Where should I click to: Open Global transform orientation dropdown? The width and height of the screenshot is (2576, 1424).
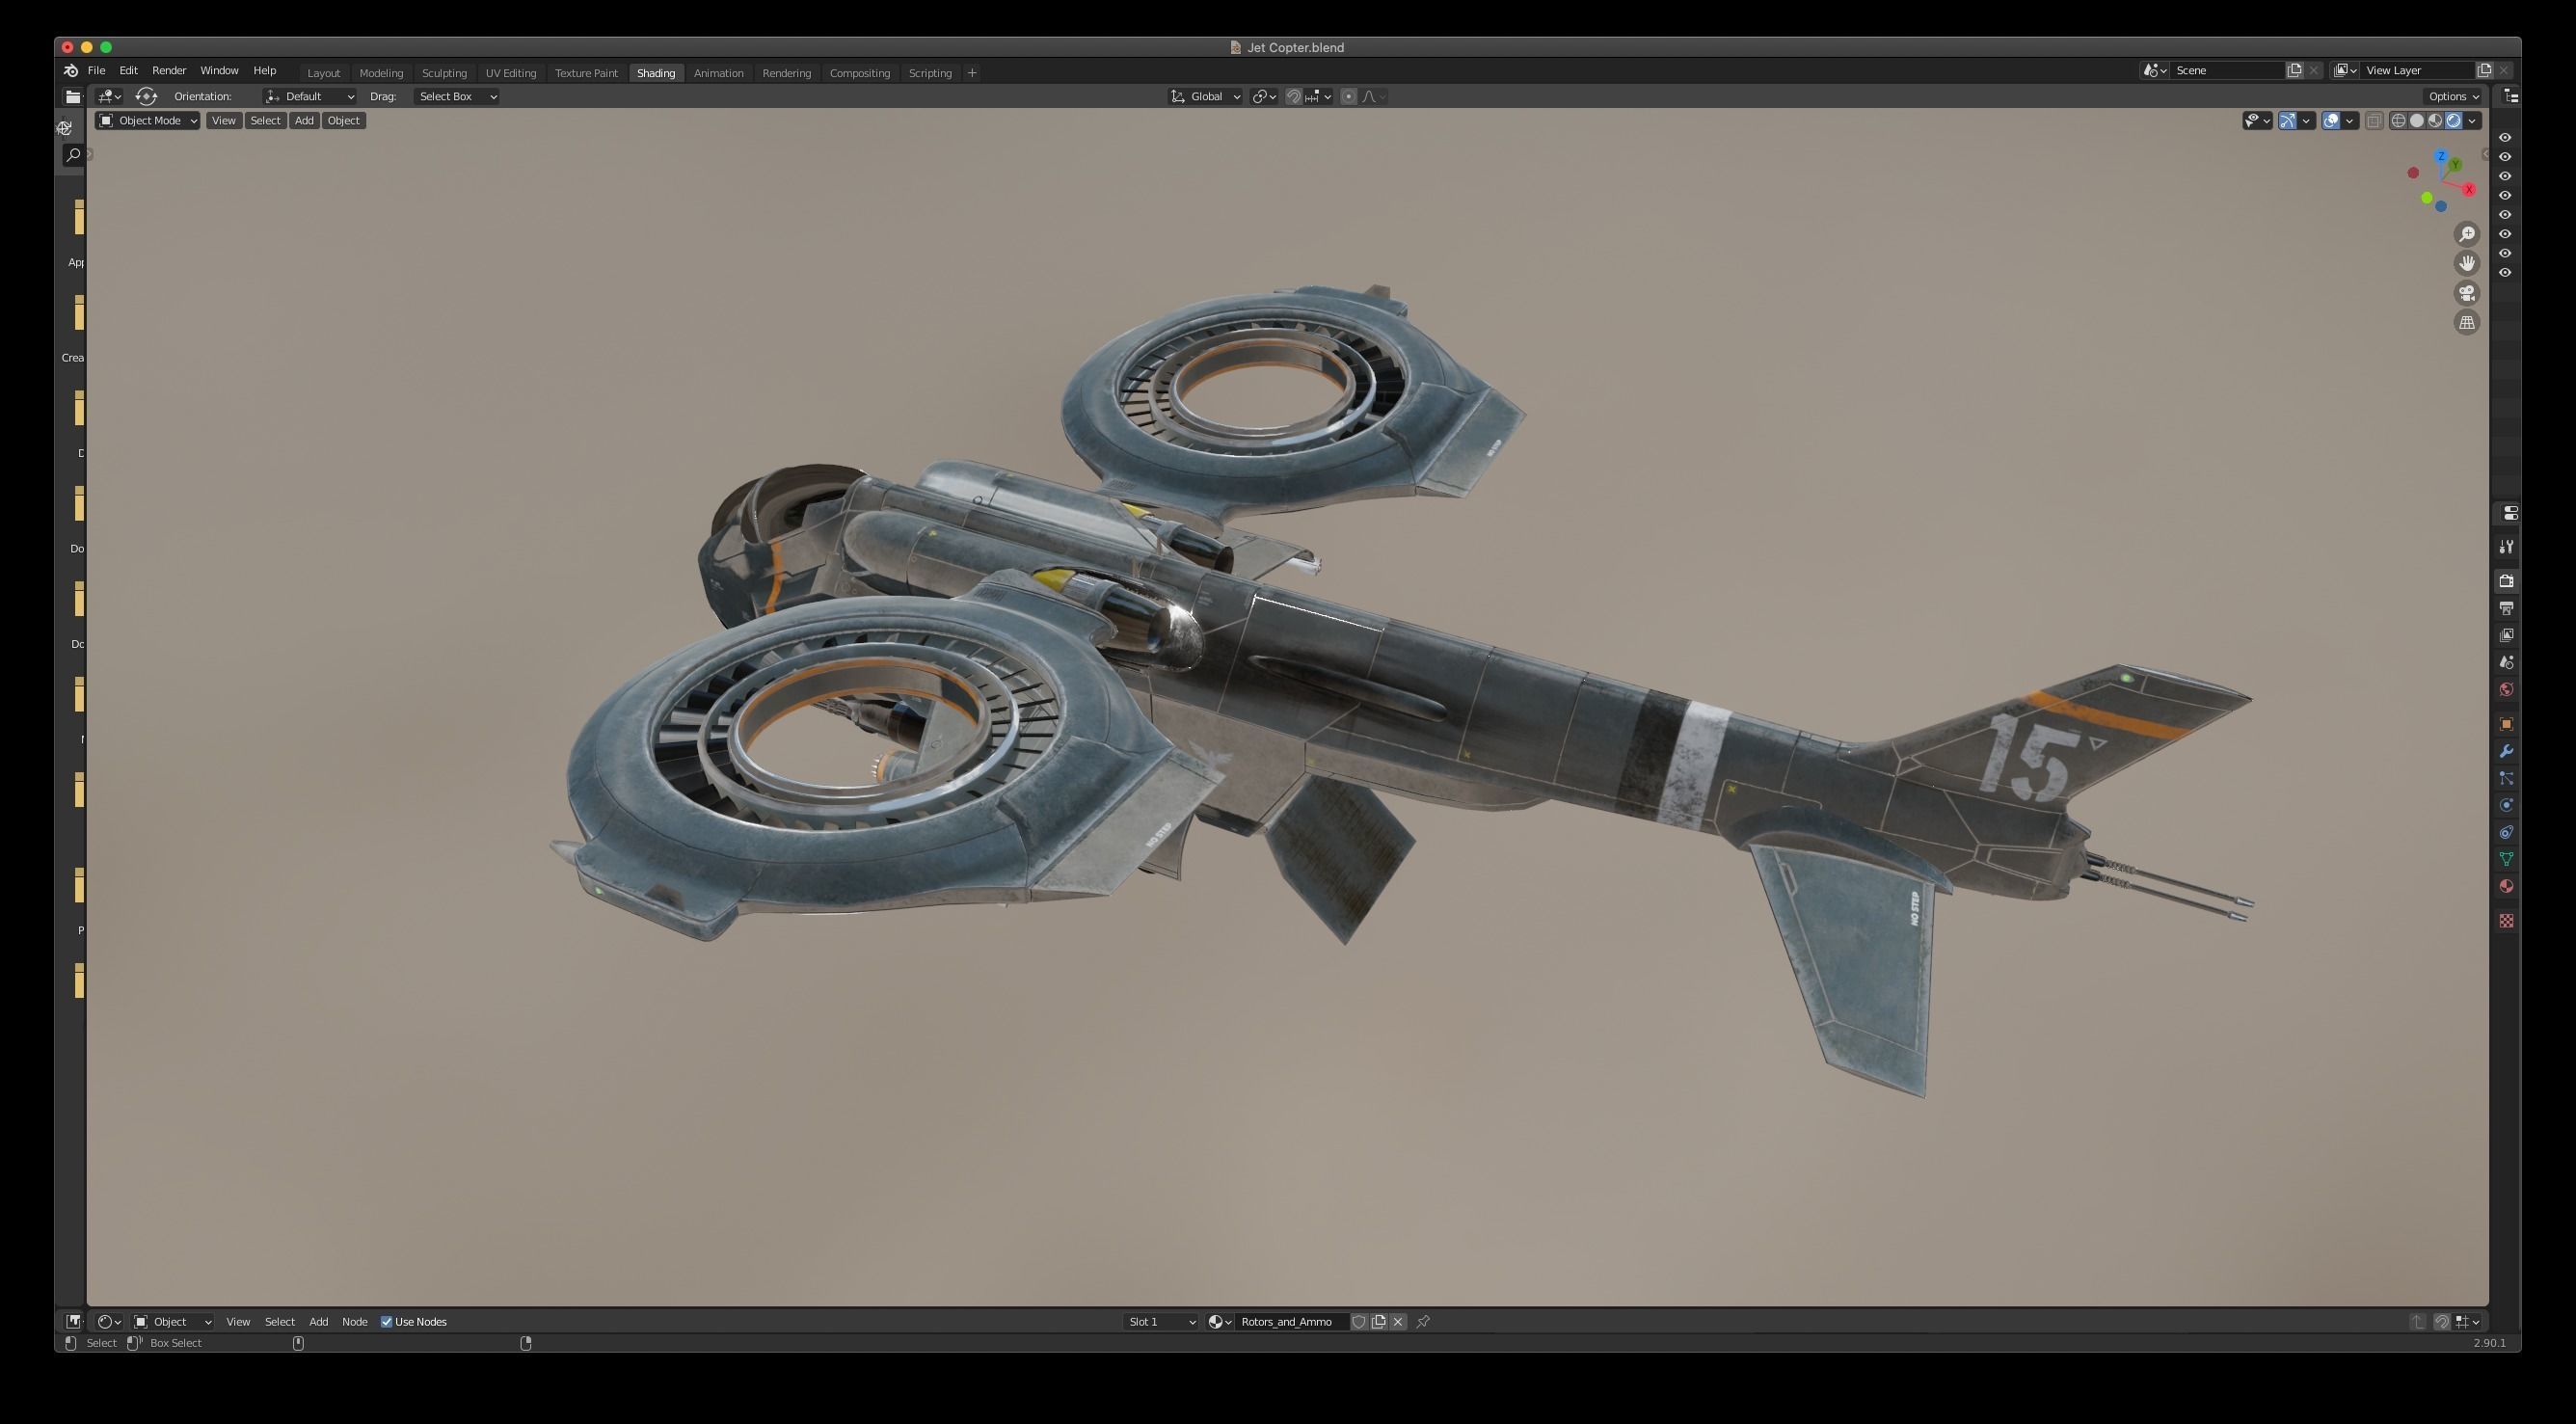click(1206, 97)
